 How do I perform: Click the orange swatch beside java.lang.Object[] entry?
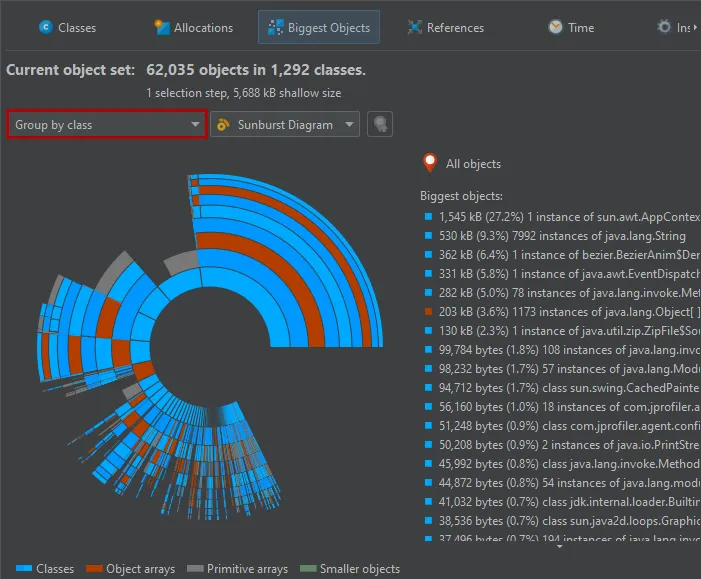tap(428, 312)
